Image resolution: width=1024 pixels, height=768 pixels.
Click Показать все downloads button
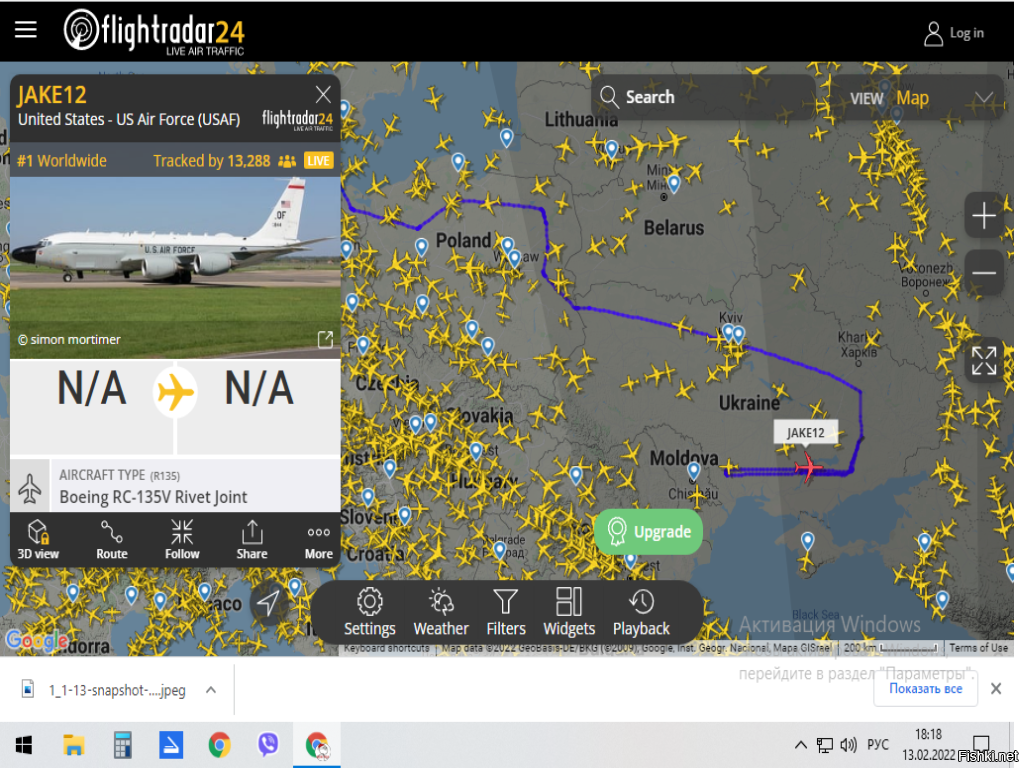(x=925, y=689)
